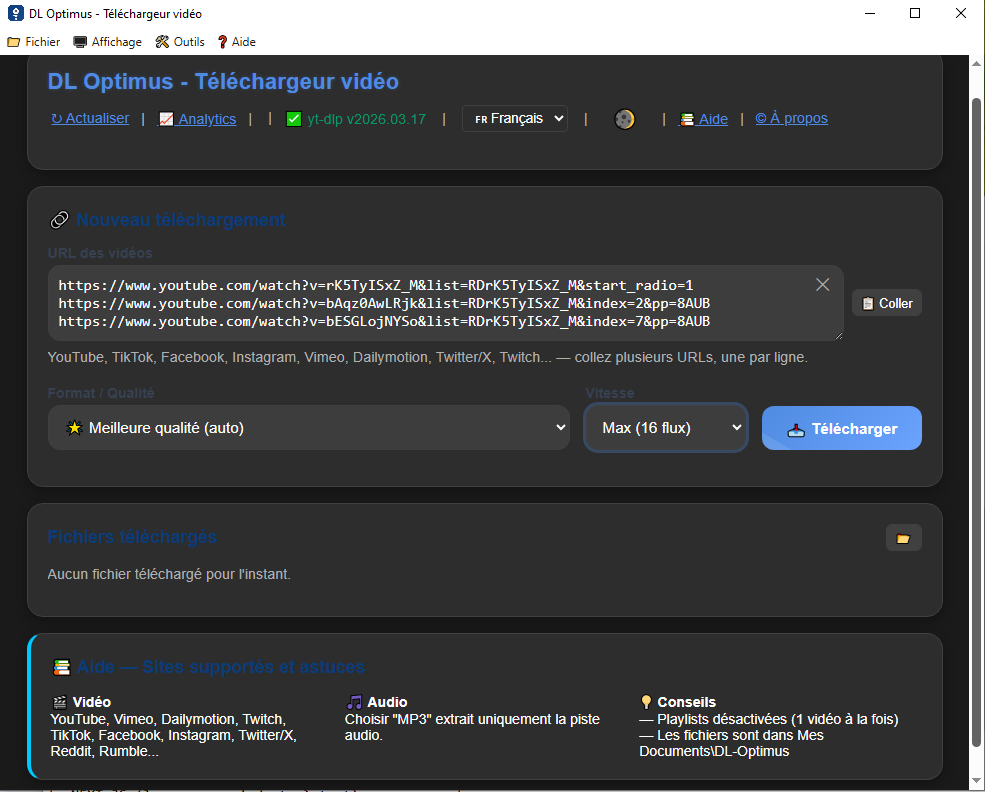Open the Aide menu in menu bar

(x=237, y=42)
